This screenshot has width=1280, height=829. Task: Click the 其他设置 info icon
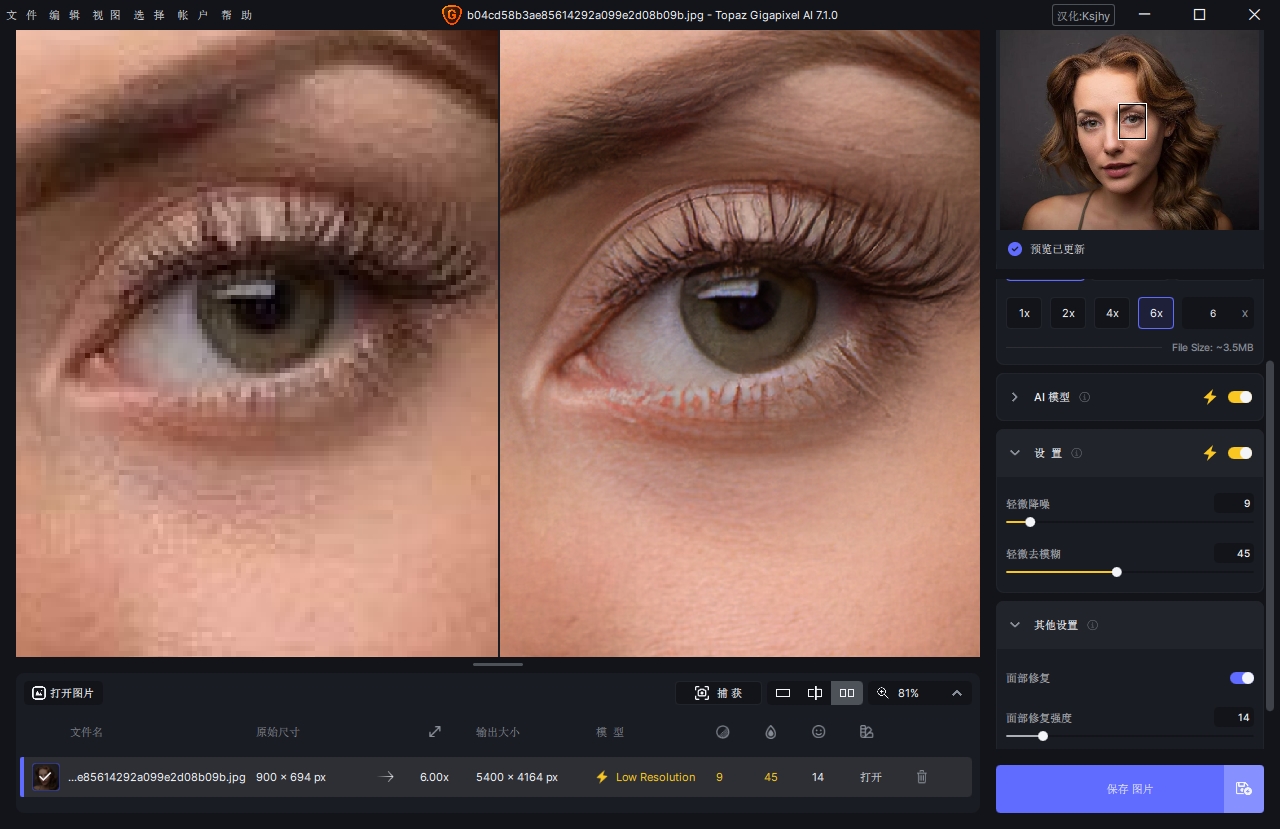tap(1092, 625)
